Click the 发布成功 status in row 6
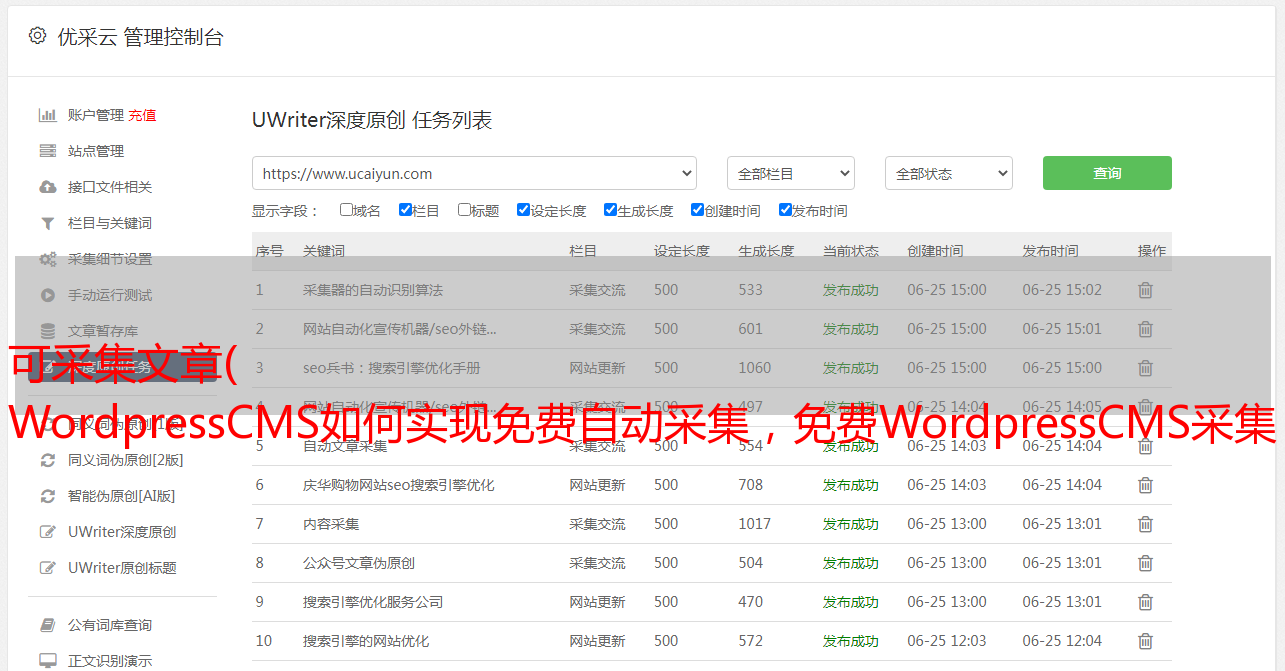The height and width of the screenshot is (671, 1285). (x=851, y=485)
